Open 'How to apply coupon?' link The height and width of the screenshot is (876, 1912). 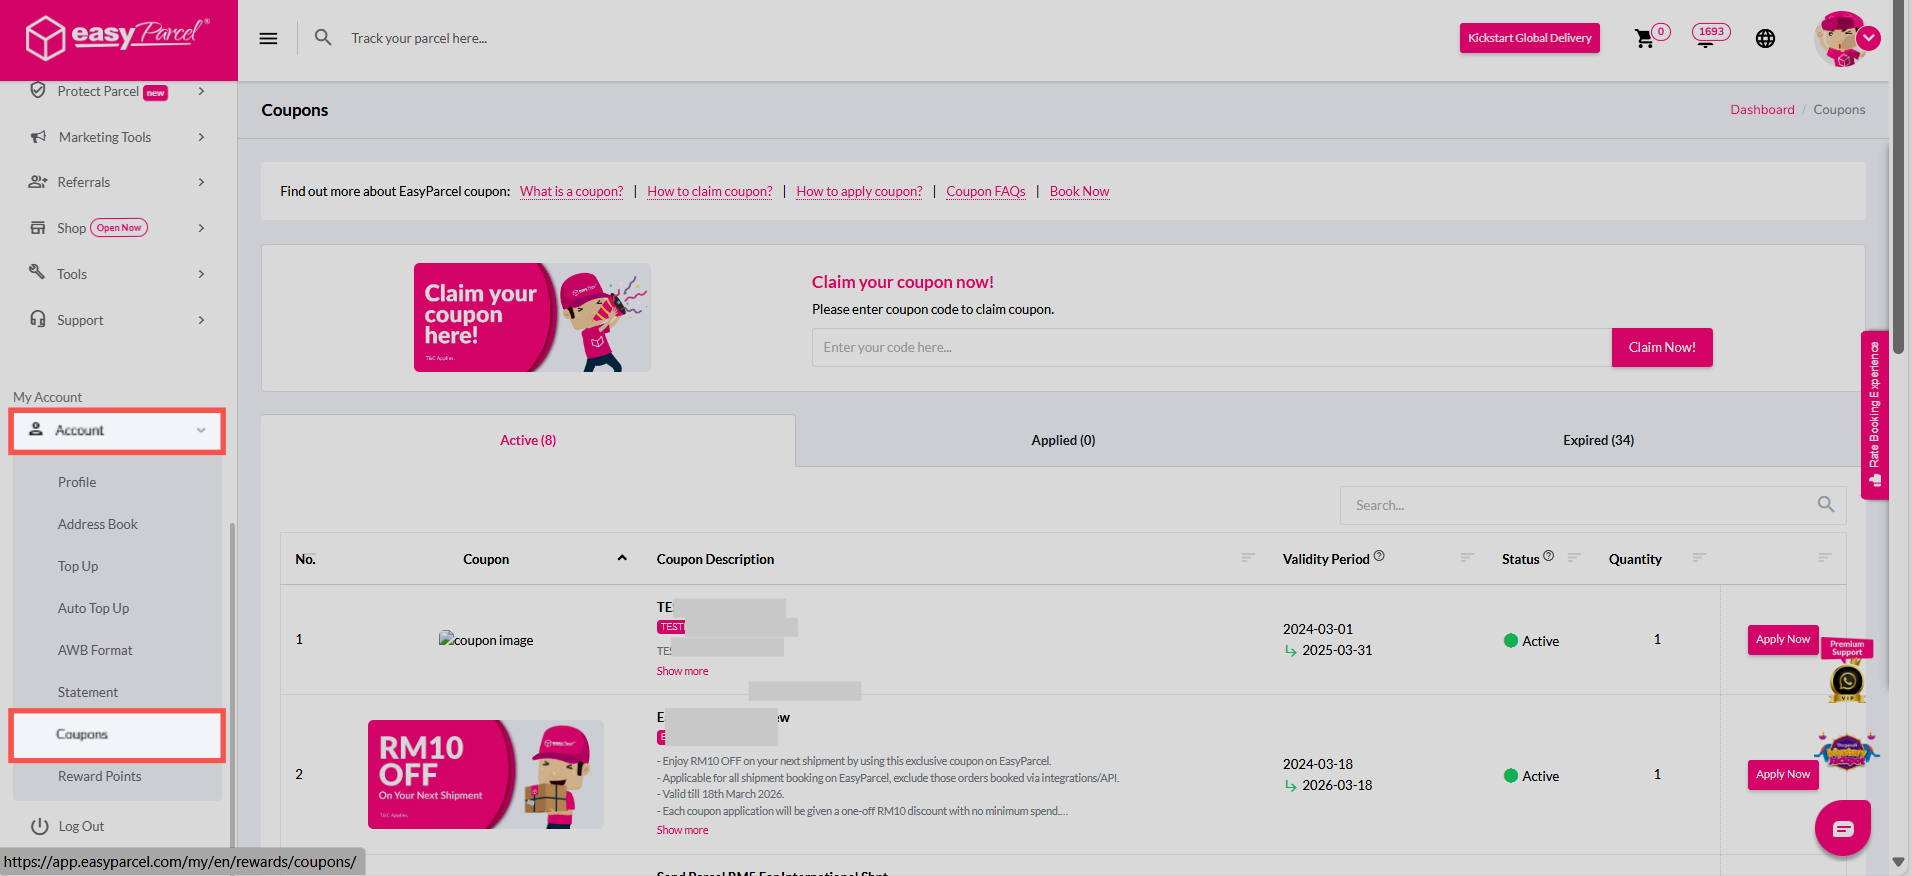[x=859, y=191]
